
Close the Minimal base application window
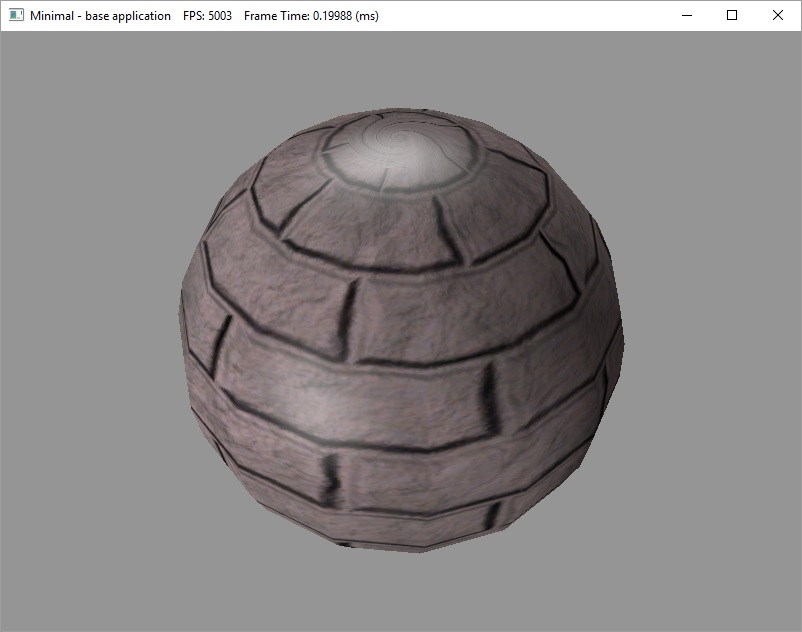click(778, 16)
